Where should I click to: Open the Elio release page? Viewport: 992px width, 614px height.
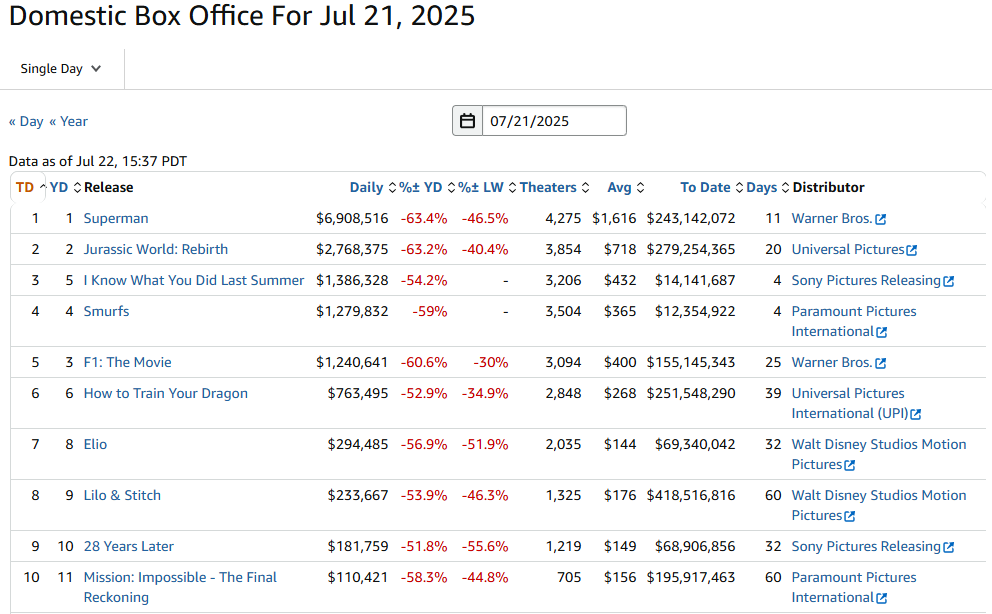95,445
